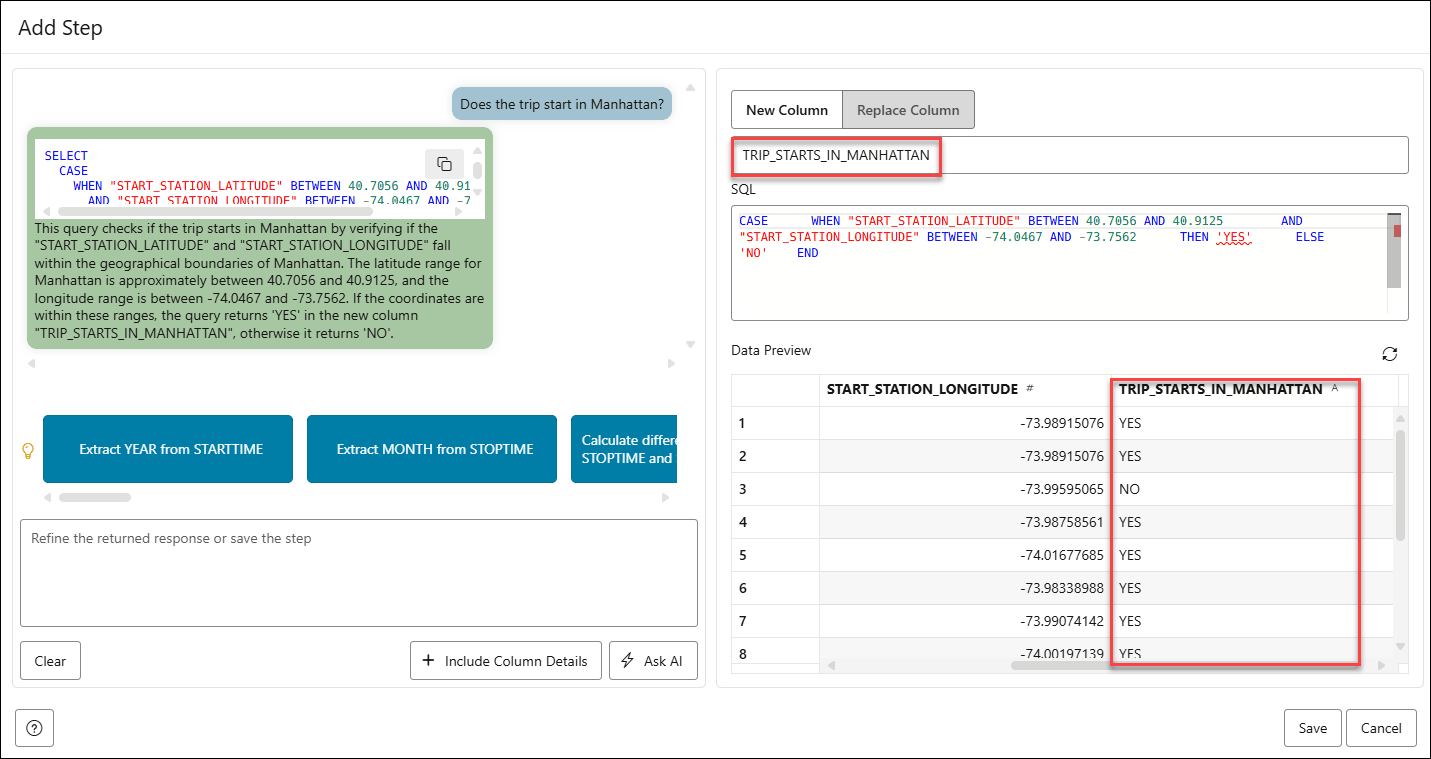Switch to the New Column tab
1431x759 pixels.
787,110
